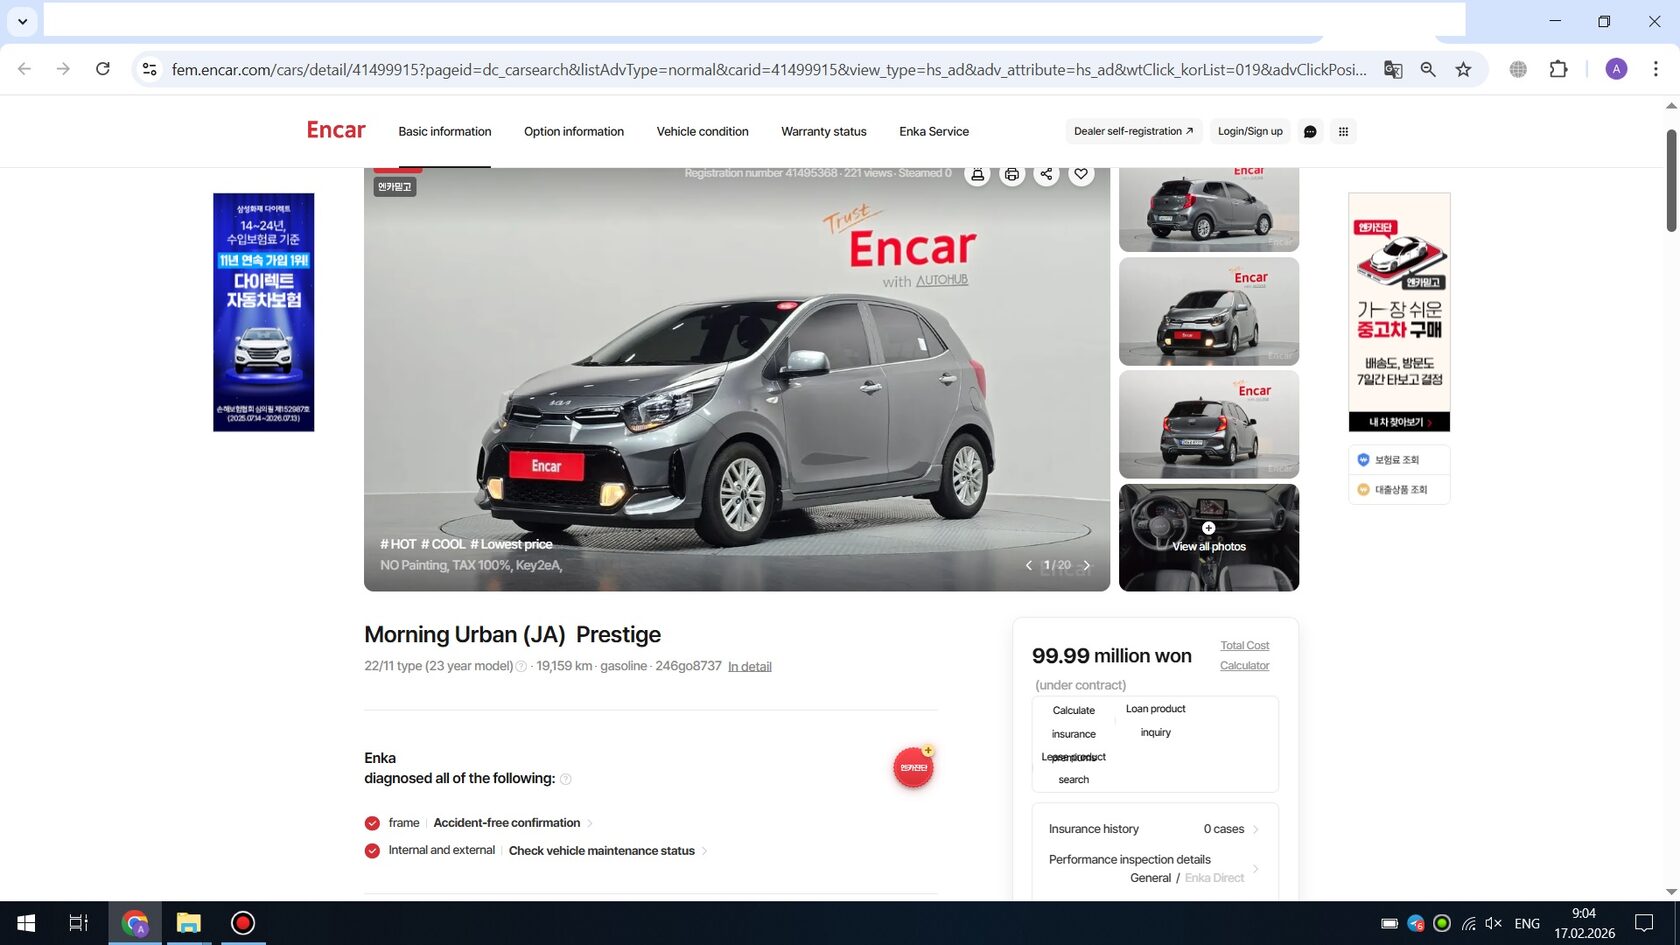The image size is (1680, 945).
Task: Click Login/Sign up button
Action: (1250, 131)
